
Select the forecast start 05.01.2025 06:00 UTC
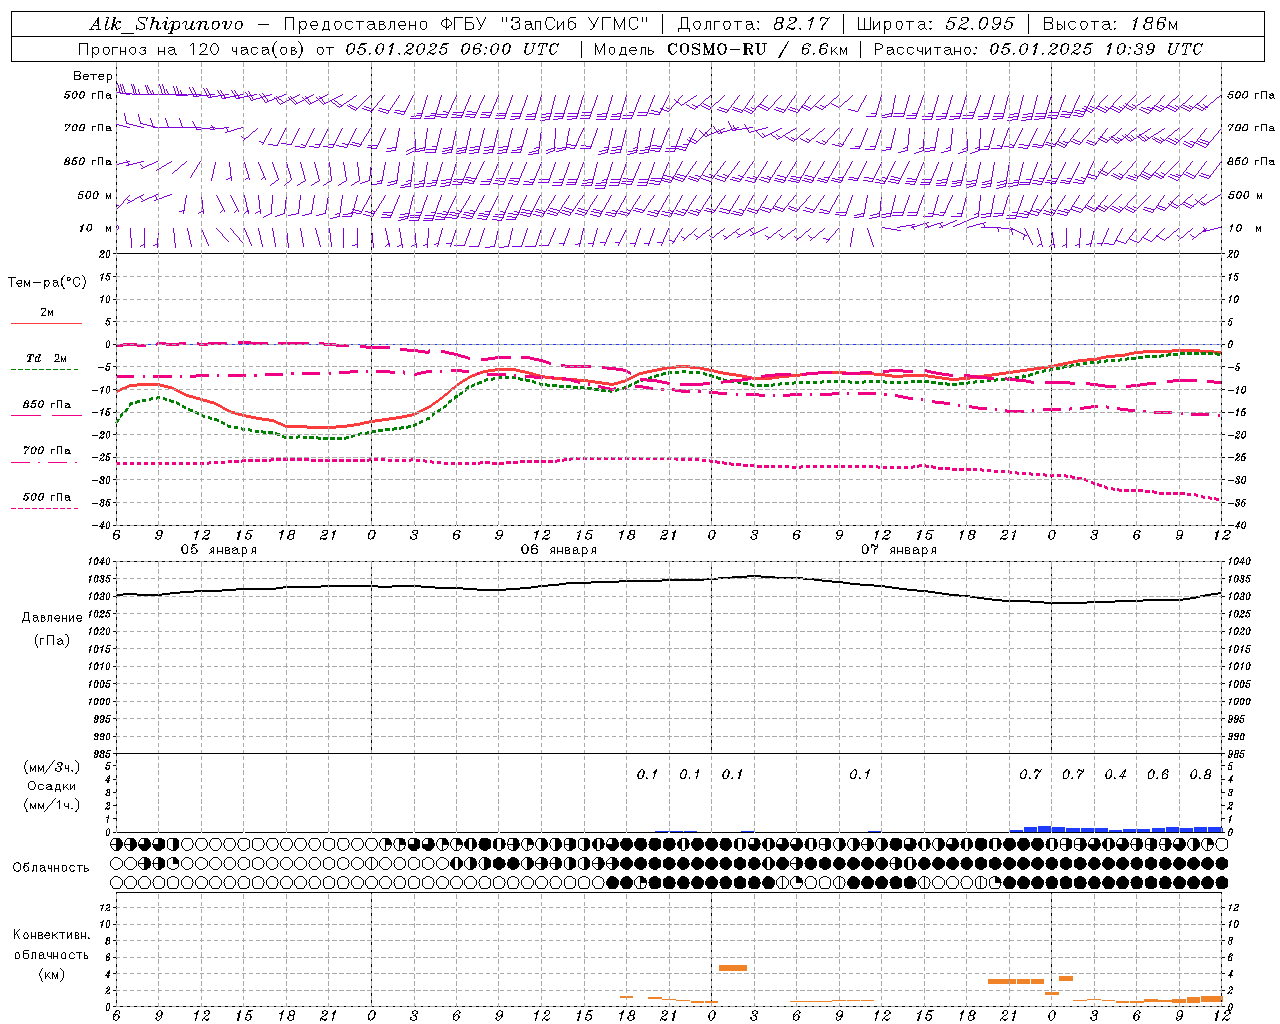[x=452, y=49]
